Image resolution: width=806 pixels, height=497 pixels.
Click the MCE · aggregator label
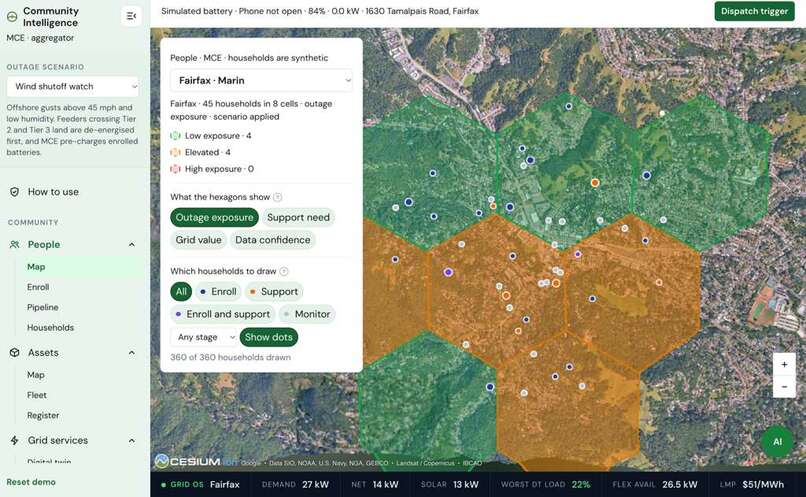40,38
